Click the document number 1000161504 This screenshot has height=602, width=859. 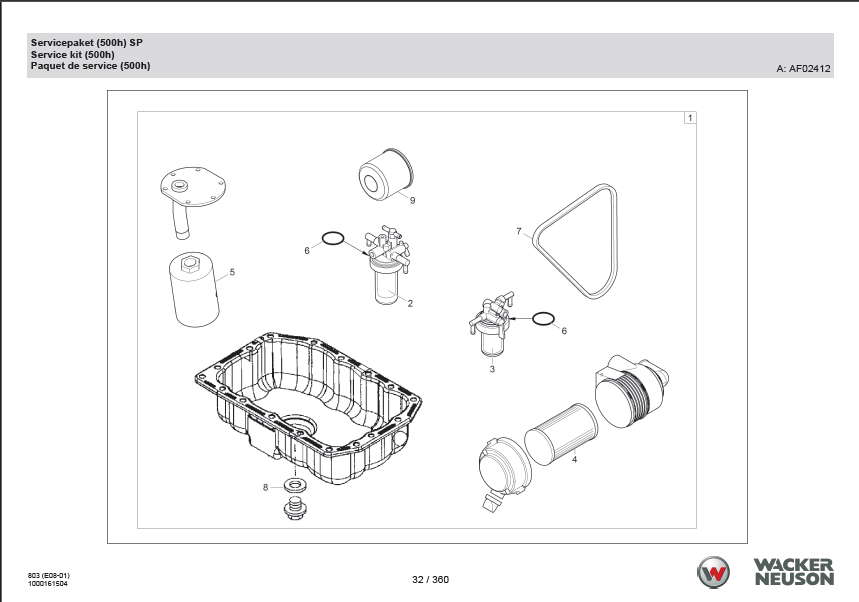coord(50,583)
